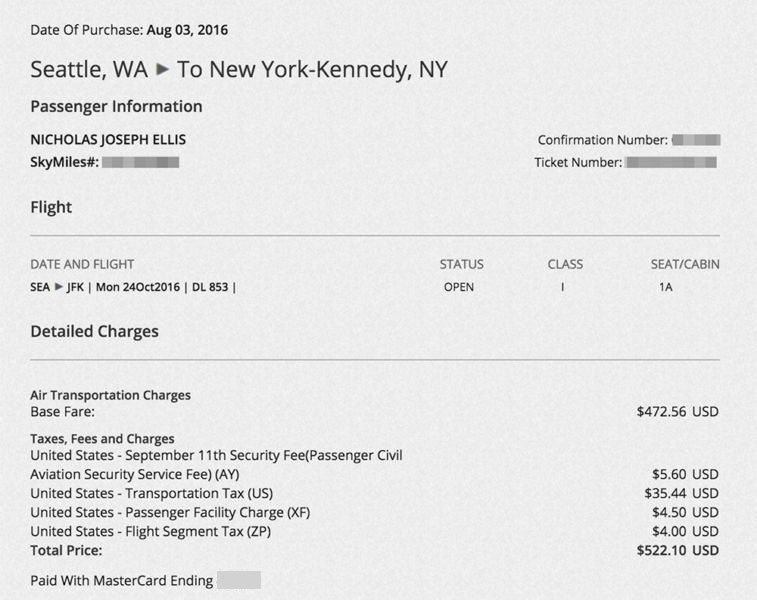Screen dimensions: 757x600
Task: Click the Passenger Facility Charge (XF) line
Action: [x=170, y=512]
